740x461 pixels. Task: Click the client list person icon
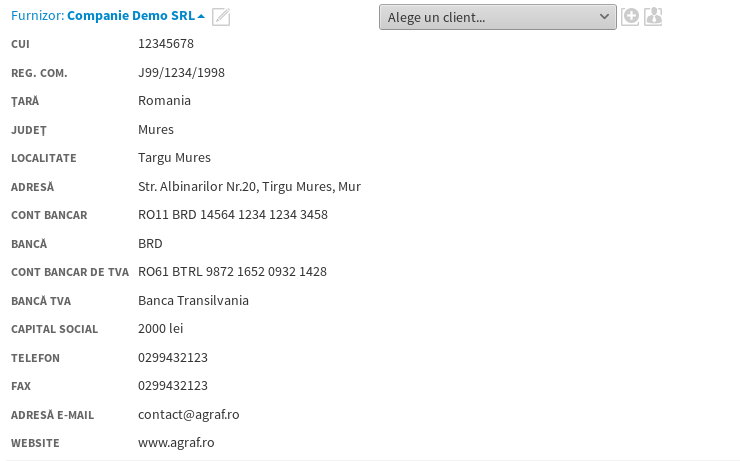pos(654,16)
